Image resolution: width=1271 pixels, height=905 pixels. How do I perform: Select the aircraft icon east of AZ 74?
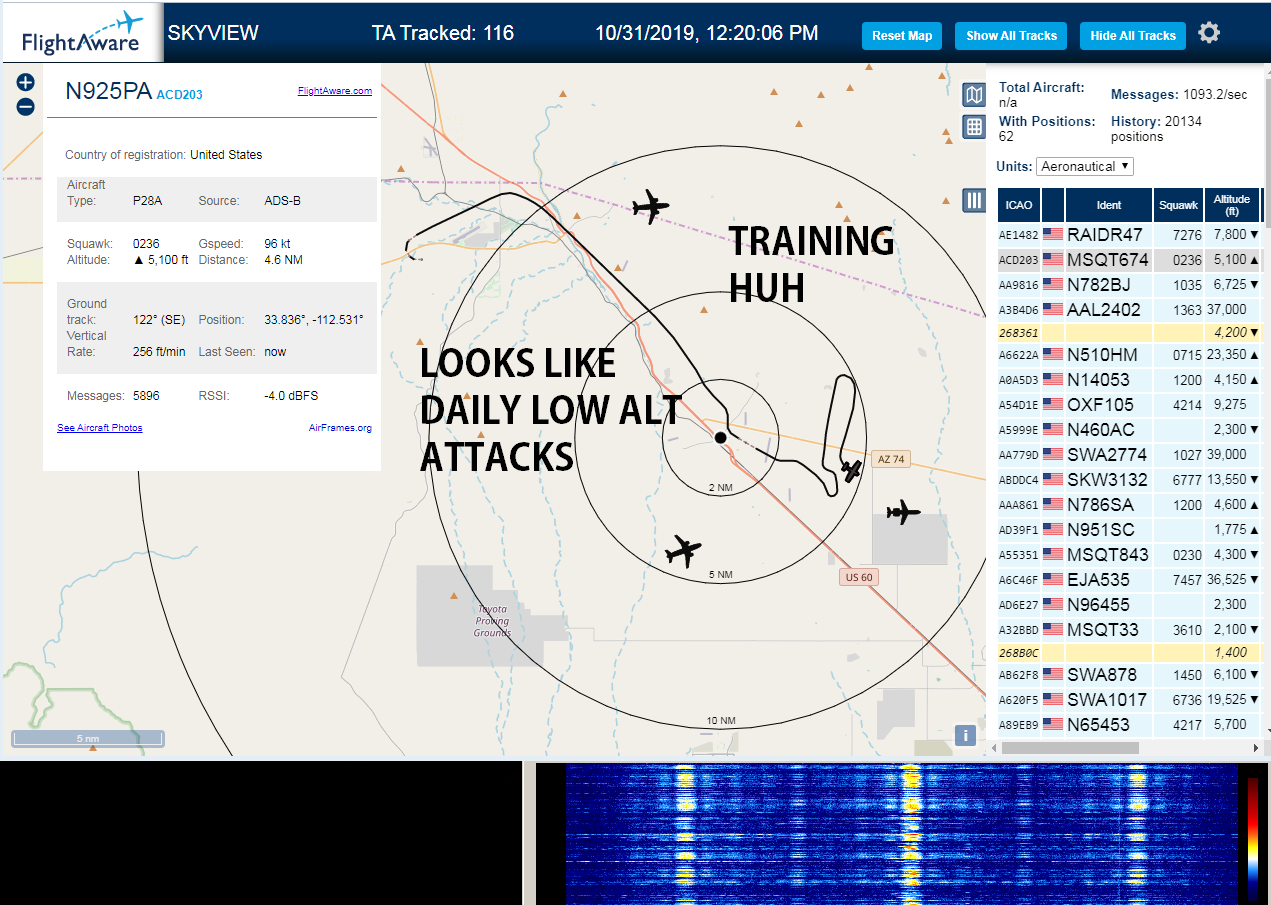pyautogui.click(x=903, y=512)
